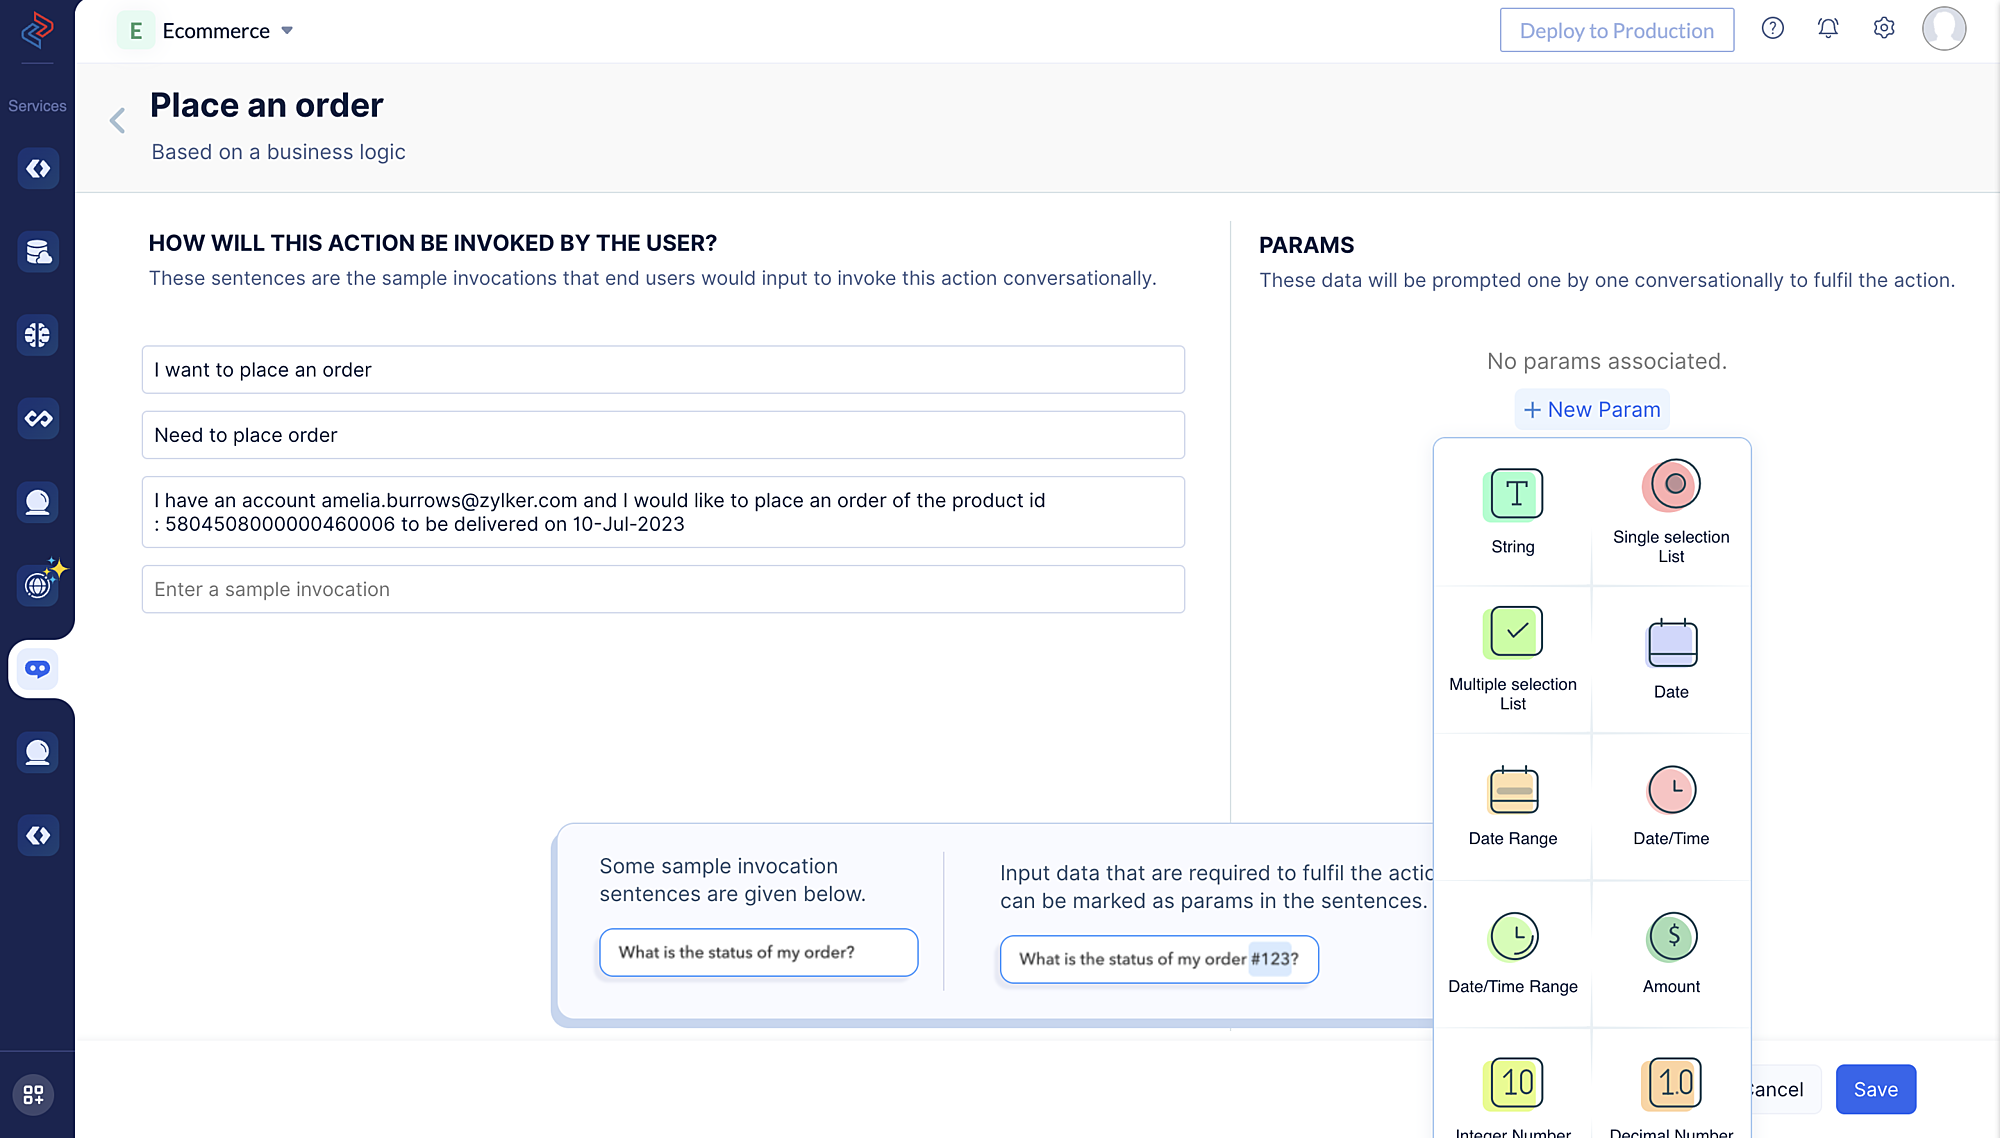Open the ConvoKraft chatbot service in sidebar
Screen dimensions: 2000x1138
[x=38, y=669]
